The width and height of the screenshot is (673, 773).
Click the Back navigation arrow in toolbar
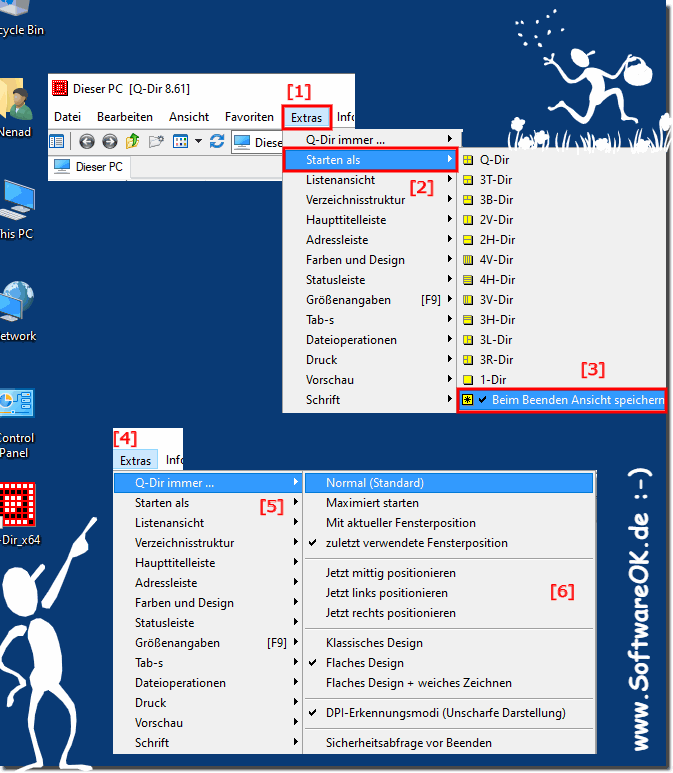pos(87,142)
